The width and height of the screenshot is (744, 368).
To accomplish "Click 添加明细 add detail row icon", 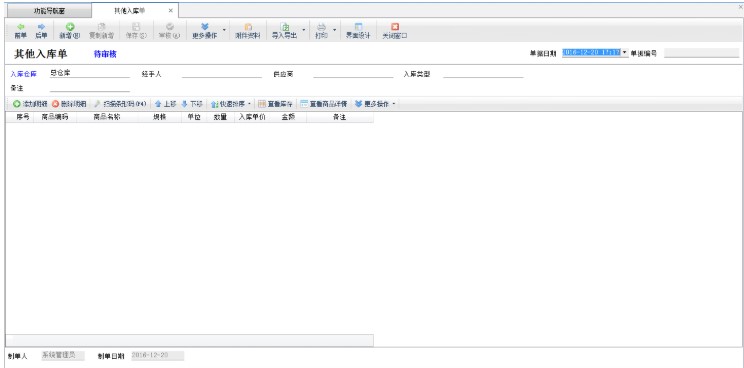I will [x=17, y=104].
